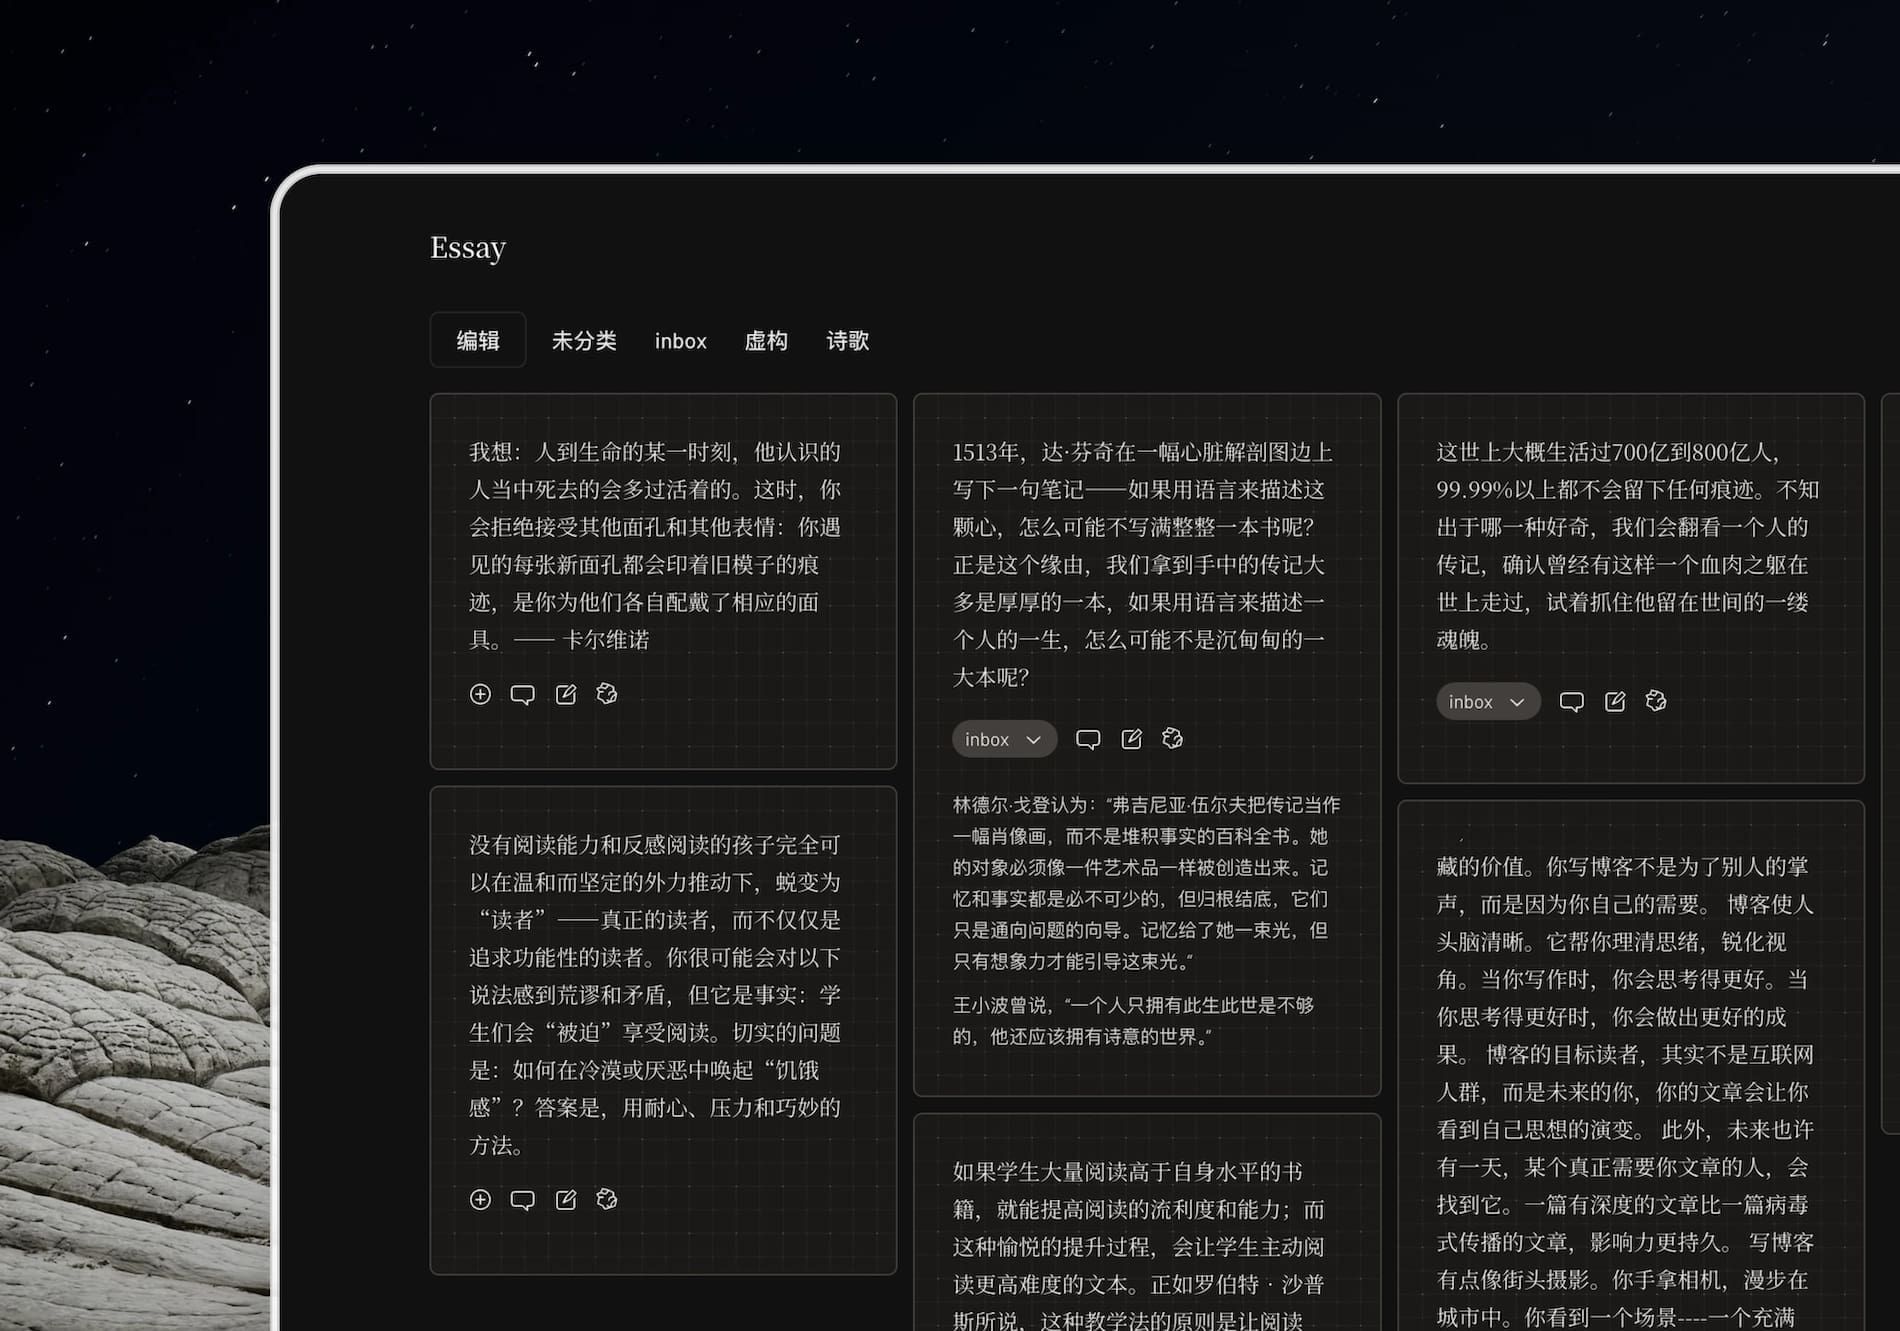Switch to the 未分类 tab
Screen dimensions: 1900x1331
point(584,341)
